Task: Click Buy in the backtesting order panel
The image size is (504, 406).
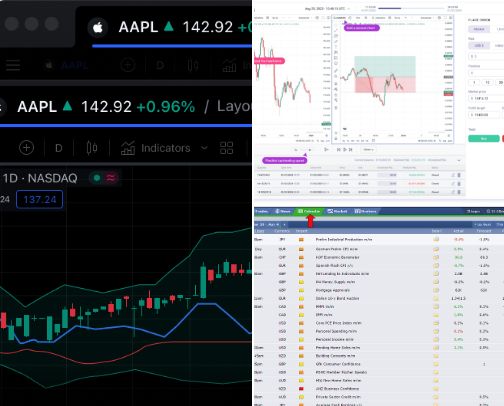Action: click(484, 139)
